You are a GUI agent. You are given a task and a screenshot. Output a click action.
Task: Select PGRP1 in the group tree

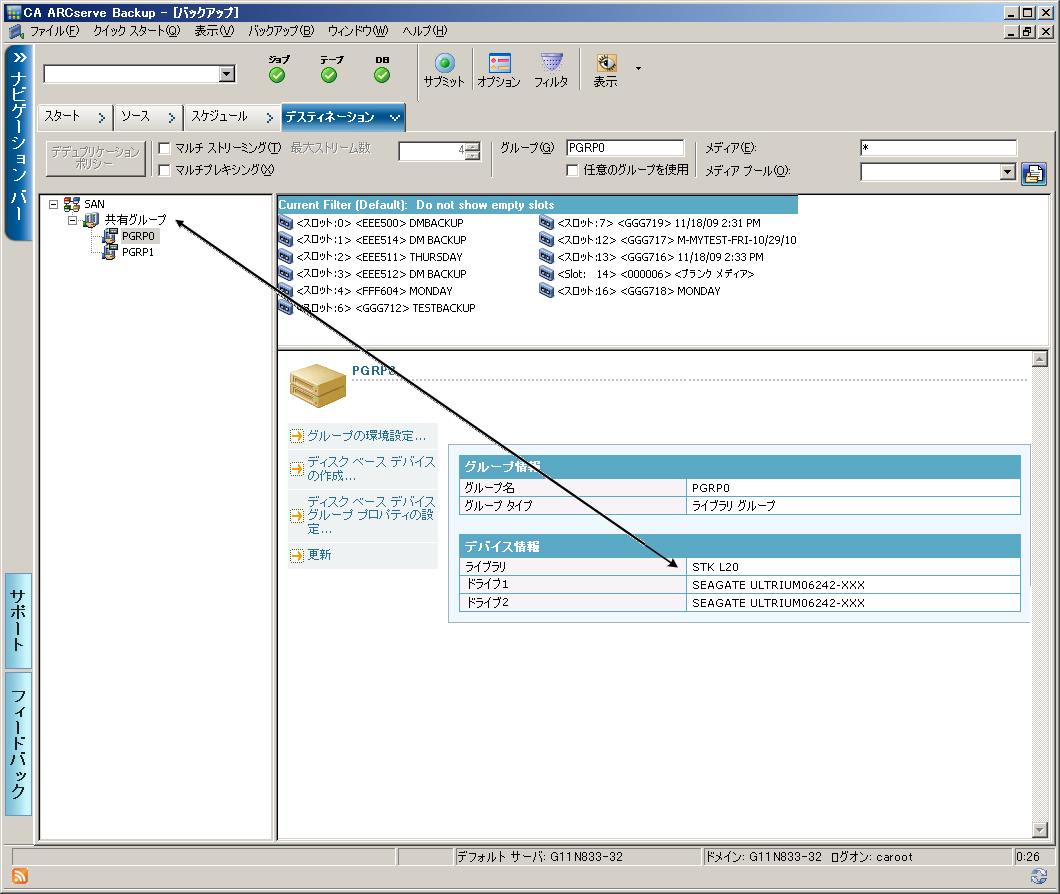point(137,252)
